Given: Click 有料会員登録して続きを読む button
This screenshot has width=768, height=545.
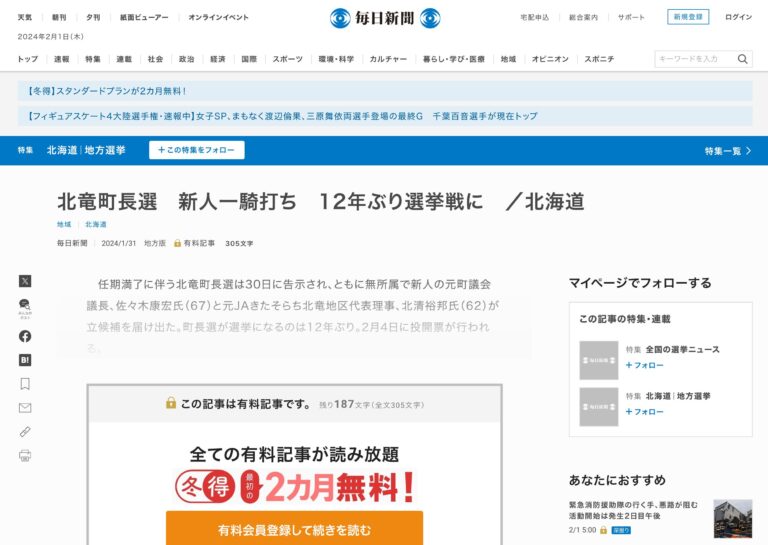Looking at the screenshot, I should [x=294, y=529].
